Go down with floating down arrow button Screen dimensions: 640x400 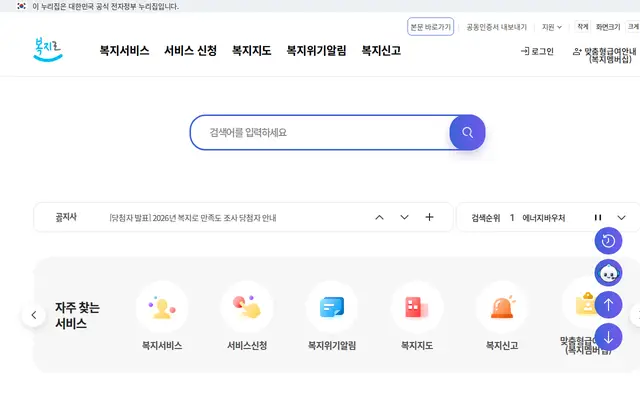(608, 337)
